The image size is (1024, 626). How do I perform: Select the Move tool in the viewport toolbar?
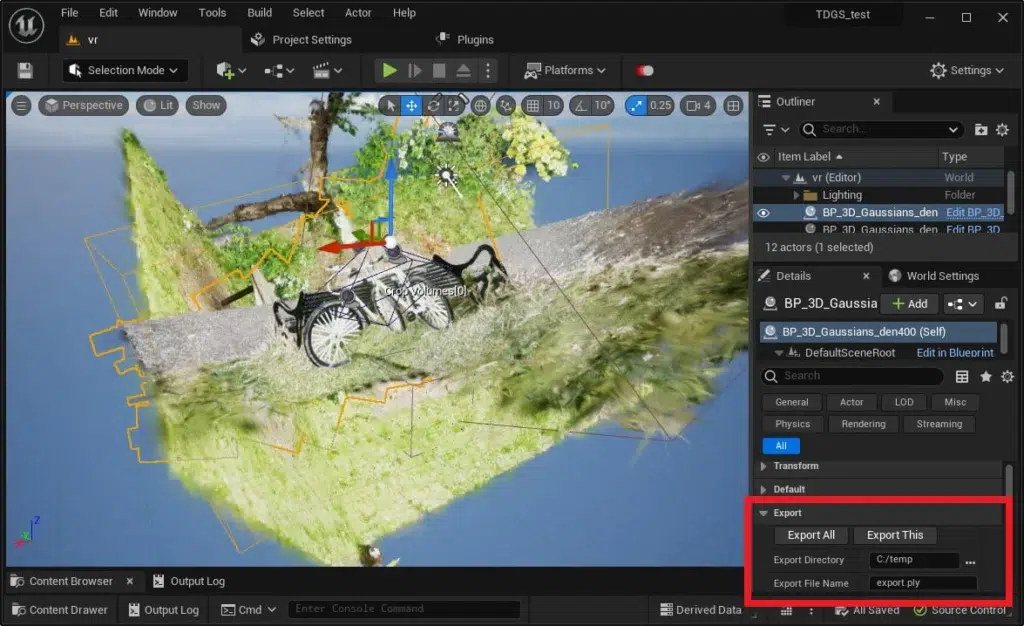tap(412, 104)
